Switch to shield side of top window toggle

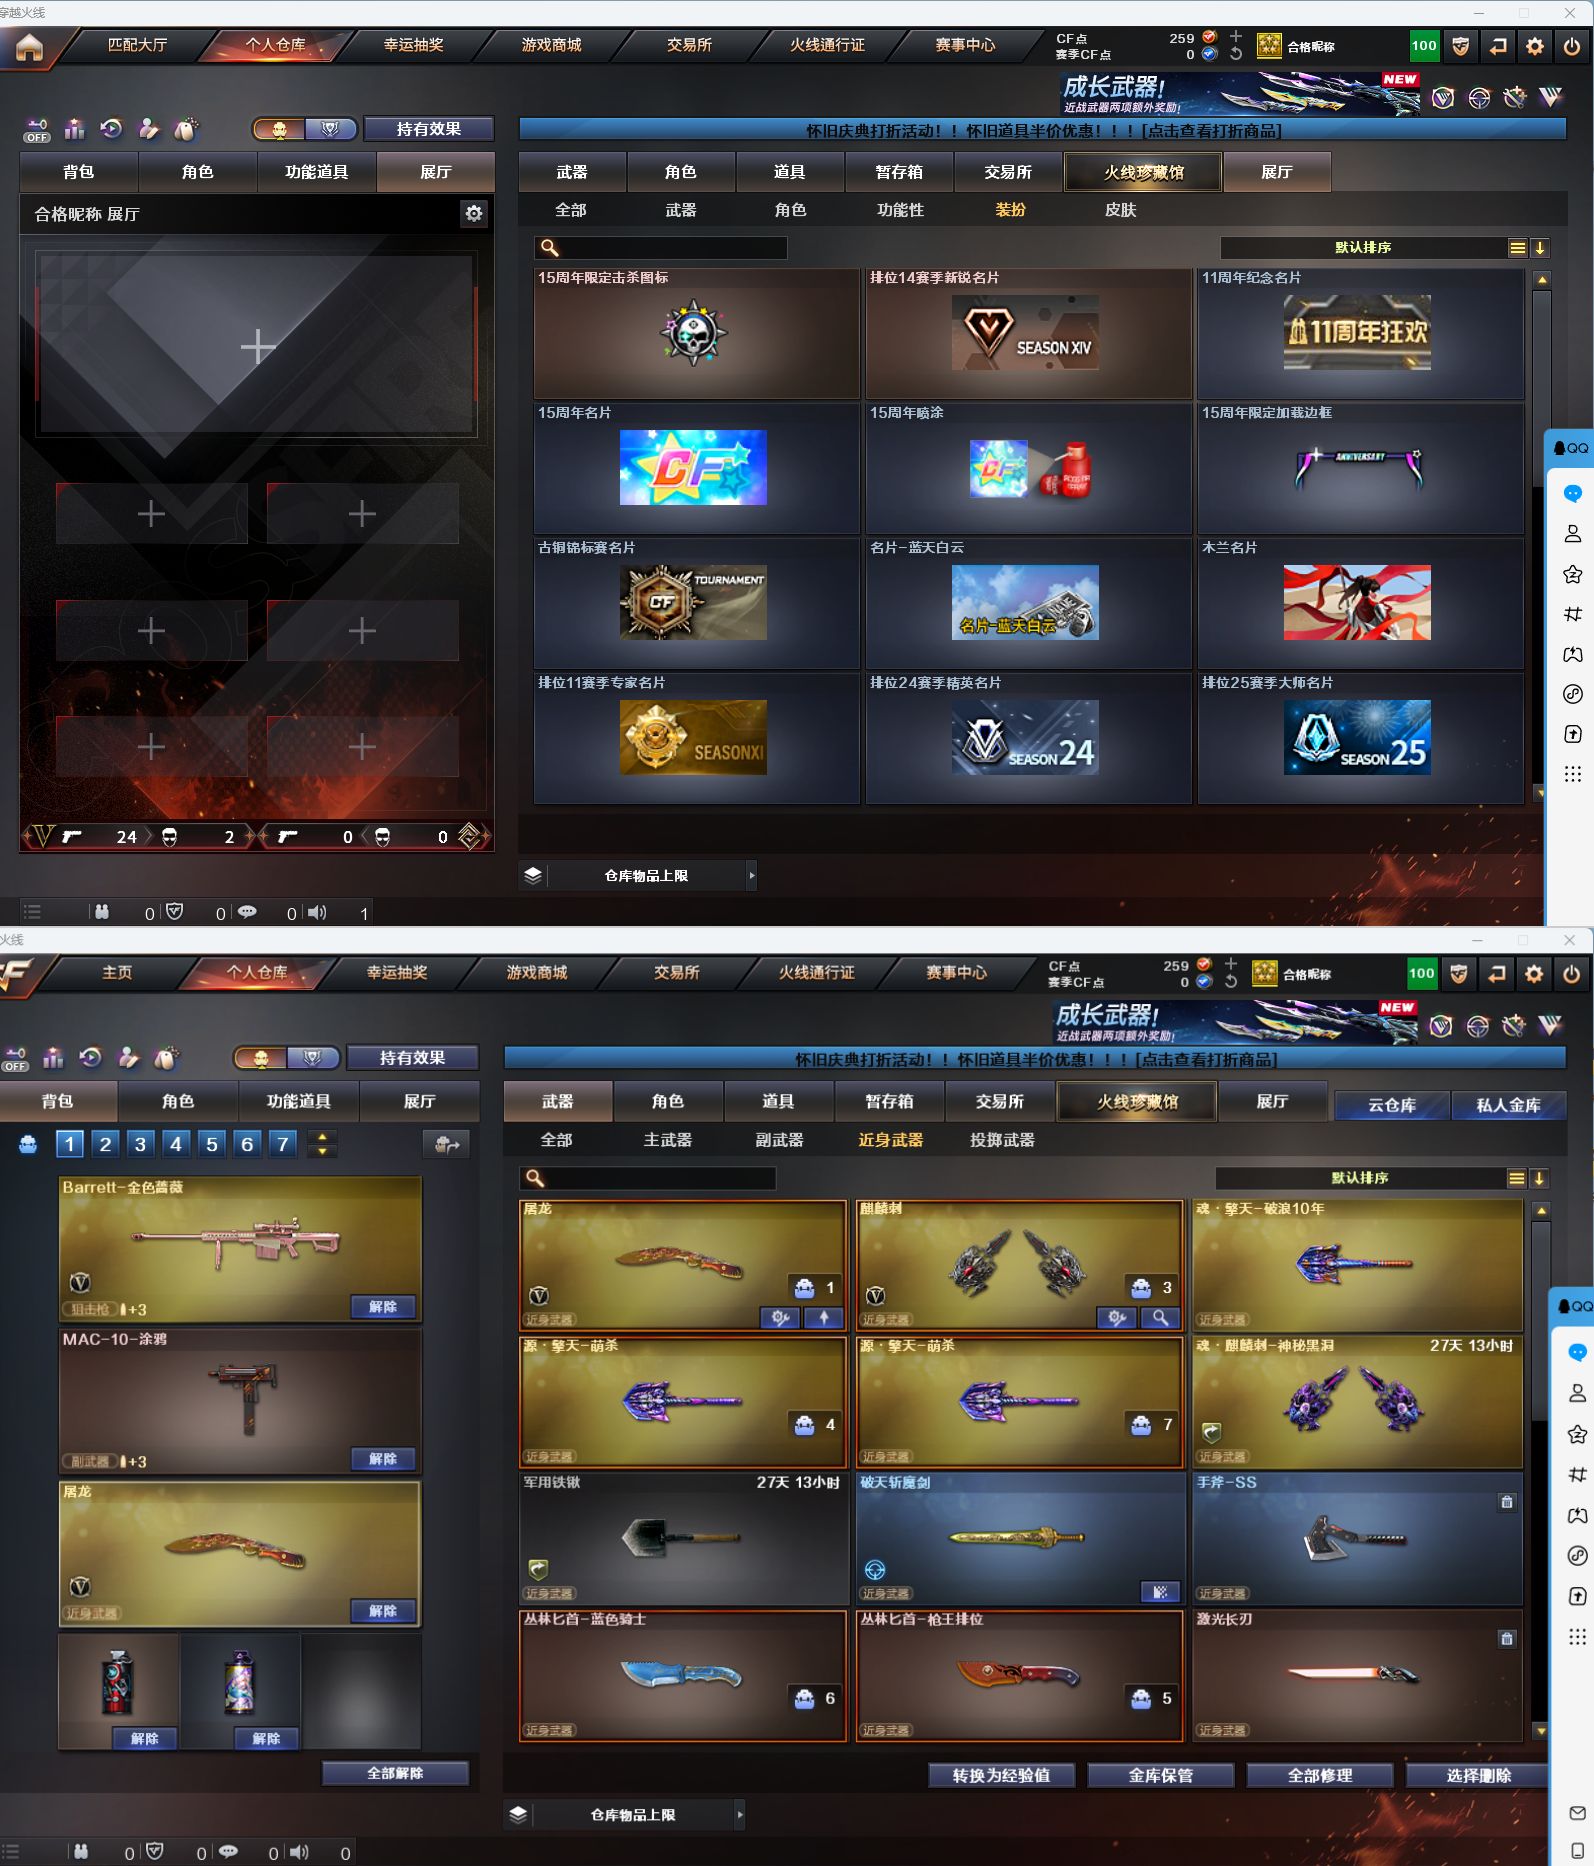point(330,129)
